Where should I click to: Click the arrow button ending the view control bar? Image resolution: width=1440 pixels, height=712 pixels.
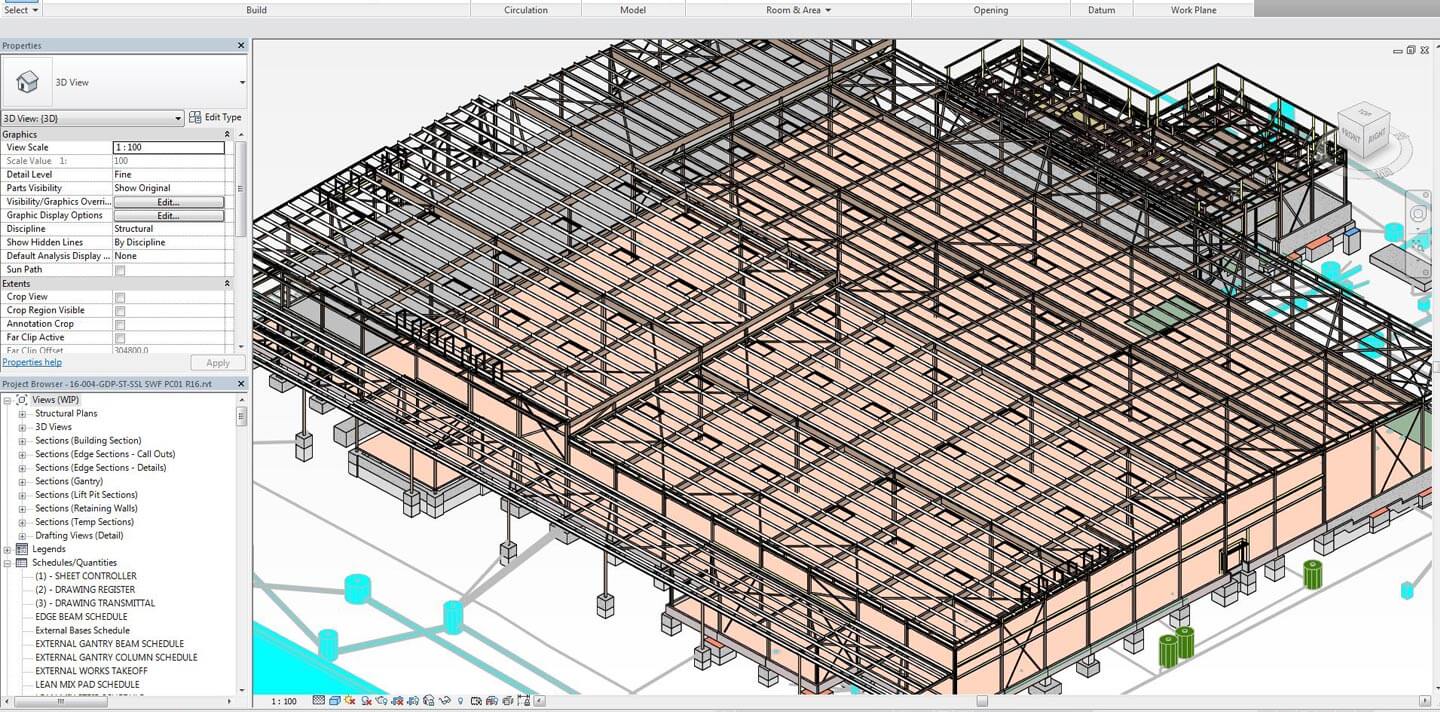tap(539, 701)
